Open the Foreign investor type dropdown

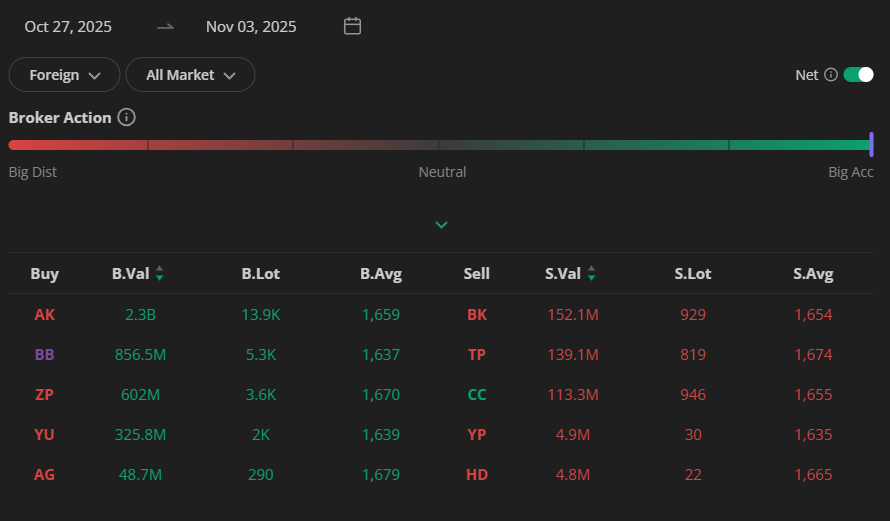click(x=65, y=75)
